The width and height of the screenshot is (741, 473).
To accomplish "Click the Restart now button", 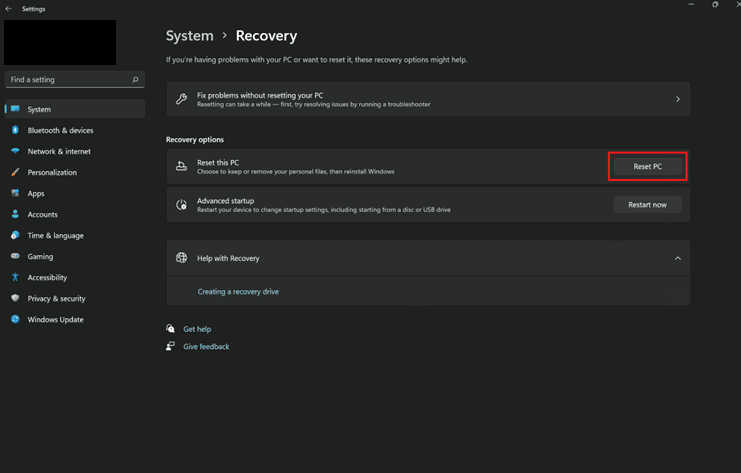I will (647, 205).
